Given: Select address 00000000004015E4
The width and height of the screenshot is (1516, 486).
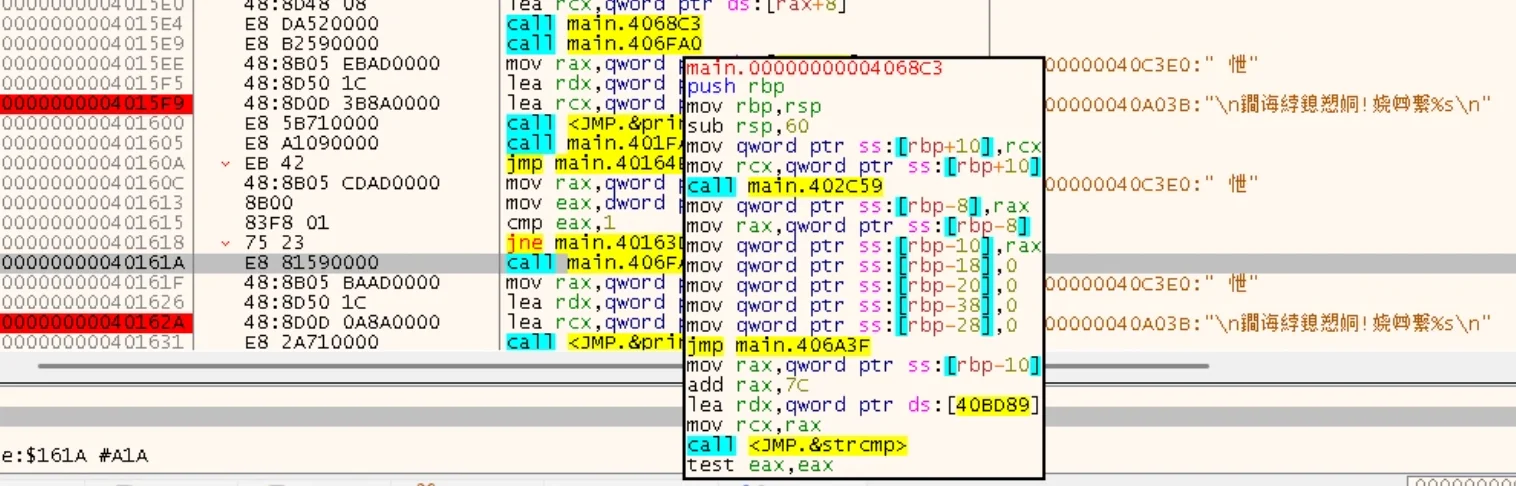Looking at the screenshot, I should (x=92, y=24).
